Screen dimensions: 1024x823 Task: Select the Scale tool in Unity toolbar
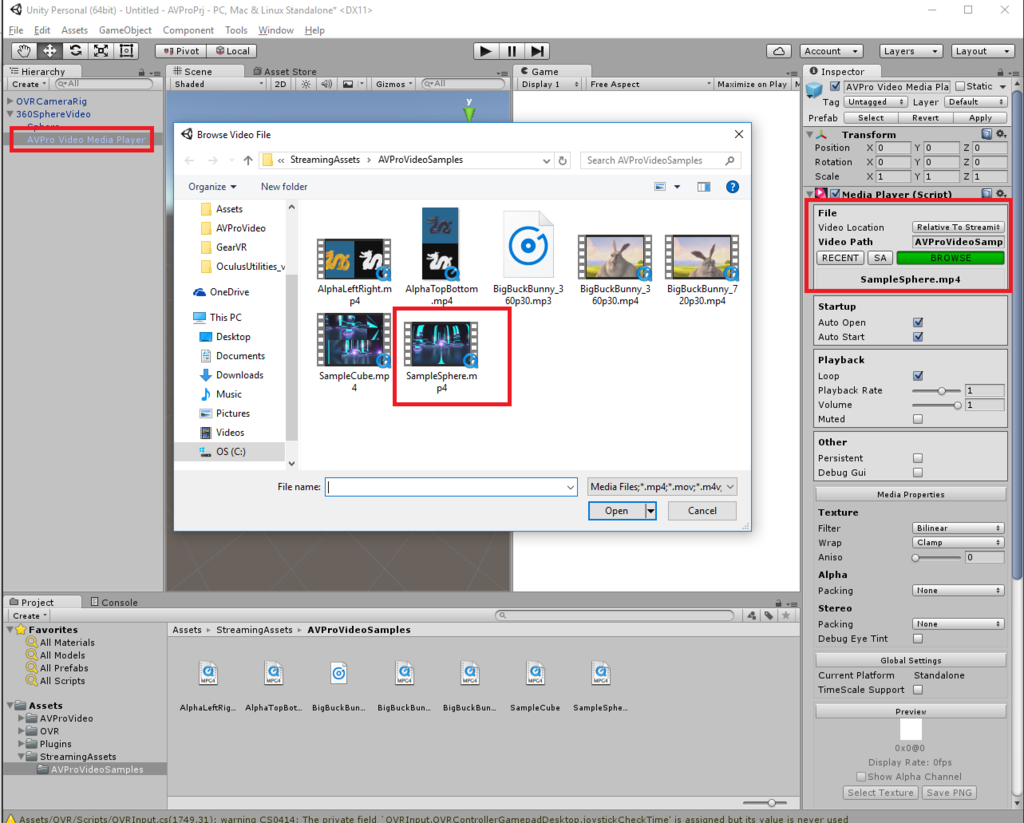pyautogui.click(x=101, y=51)
